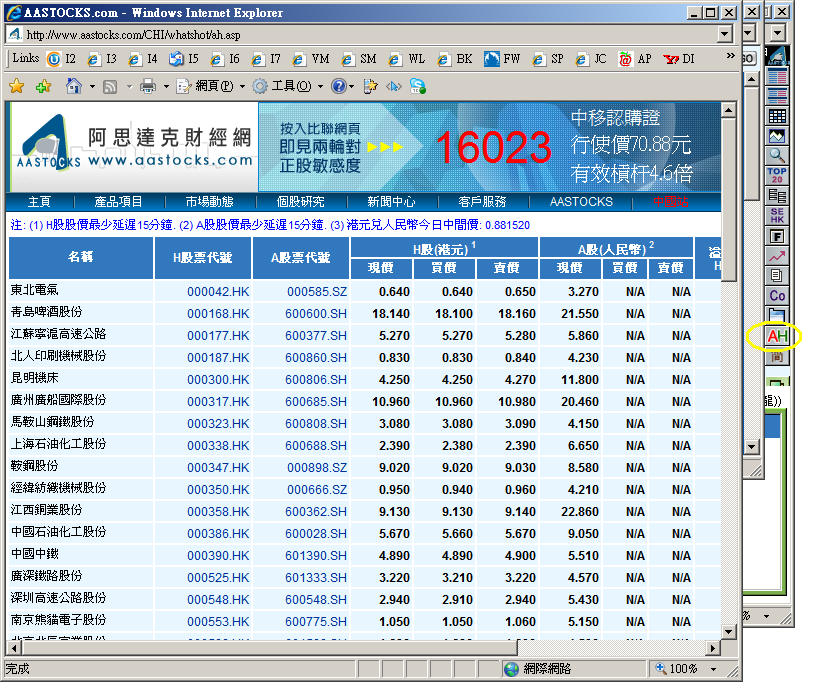821x686 pixels.
Task: Open the 新聞中心 navigation tab
Action: click(391, 202)
